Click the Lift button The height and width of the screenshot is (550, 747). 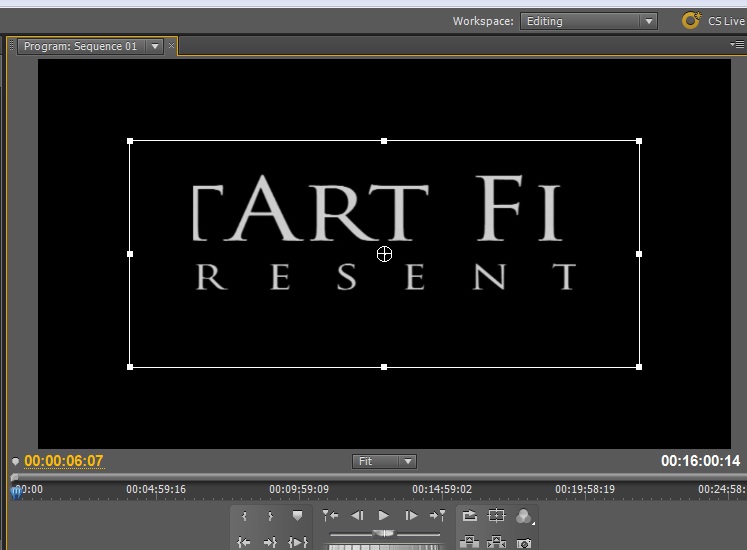(469, 542)
